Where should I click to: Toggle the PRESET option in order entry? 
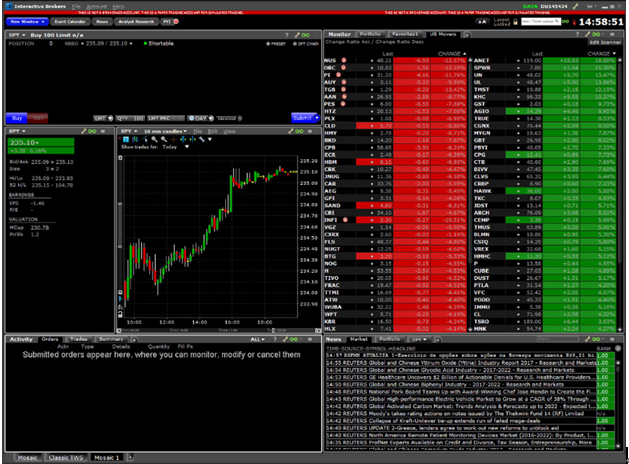click(x=276, y=44)
